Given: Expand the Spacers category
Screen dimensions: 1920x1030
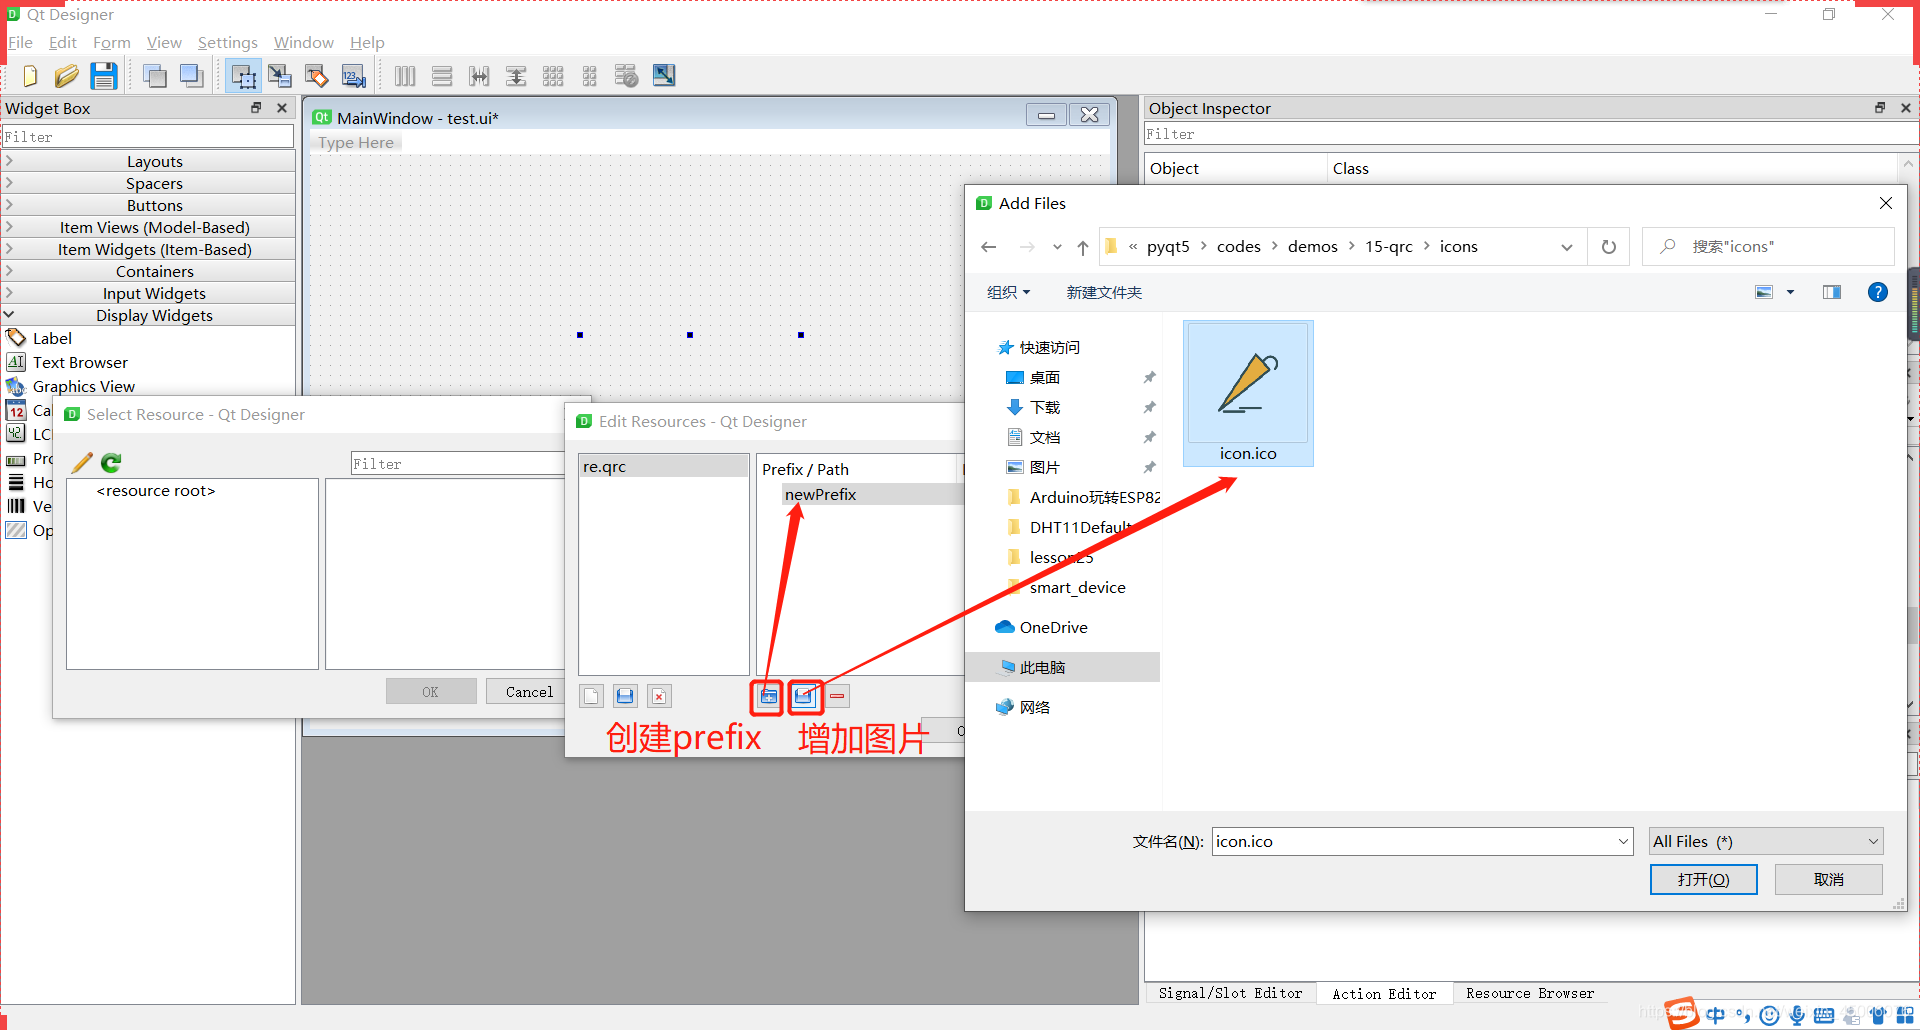Looking at the screenshot, I should (x=148, y=183).
